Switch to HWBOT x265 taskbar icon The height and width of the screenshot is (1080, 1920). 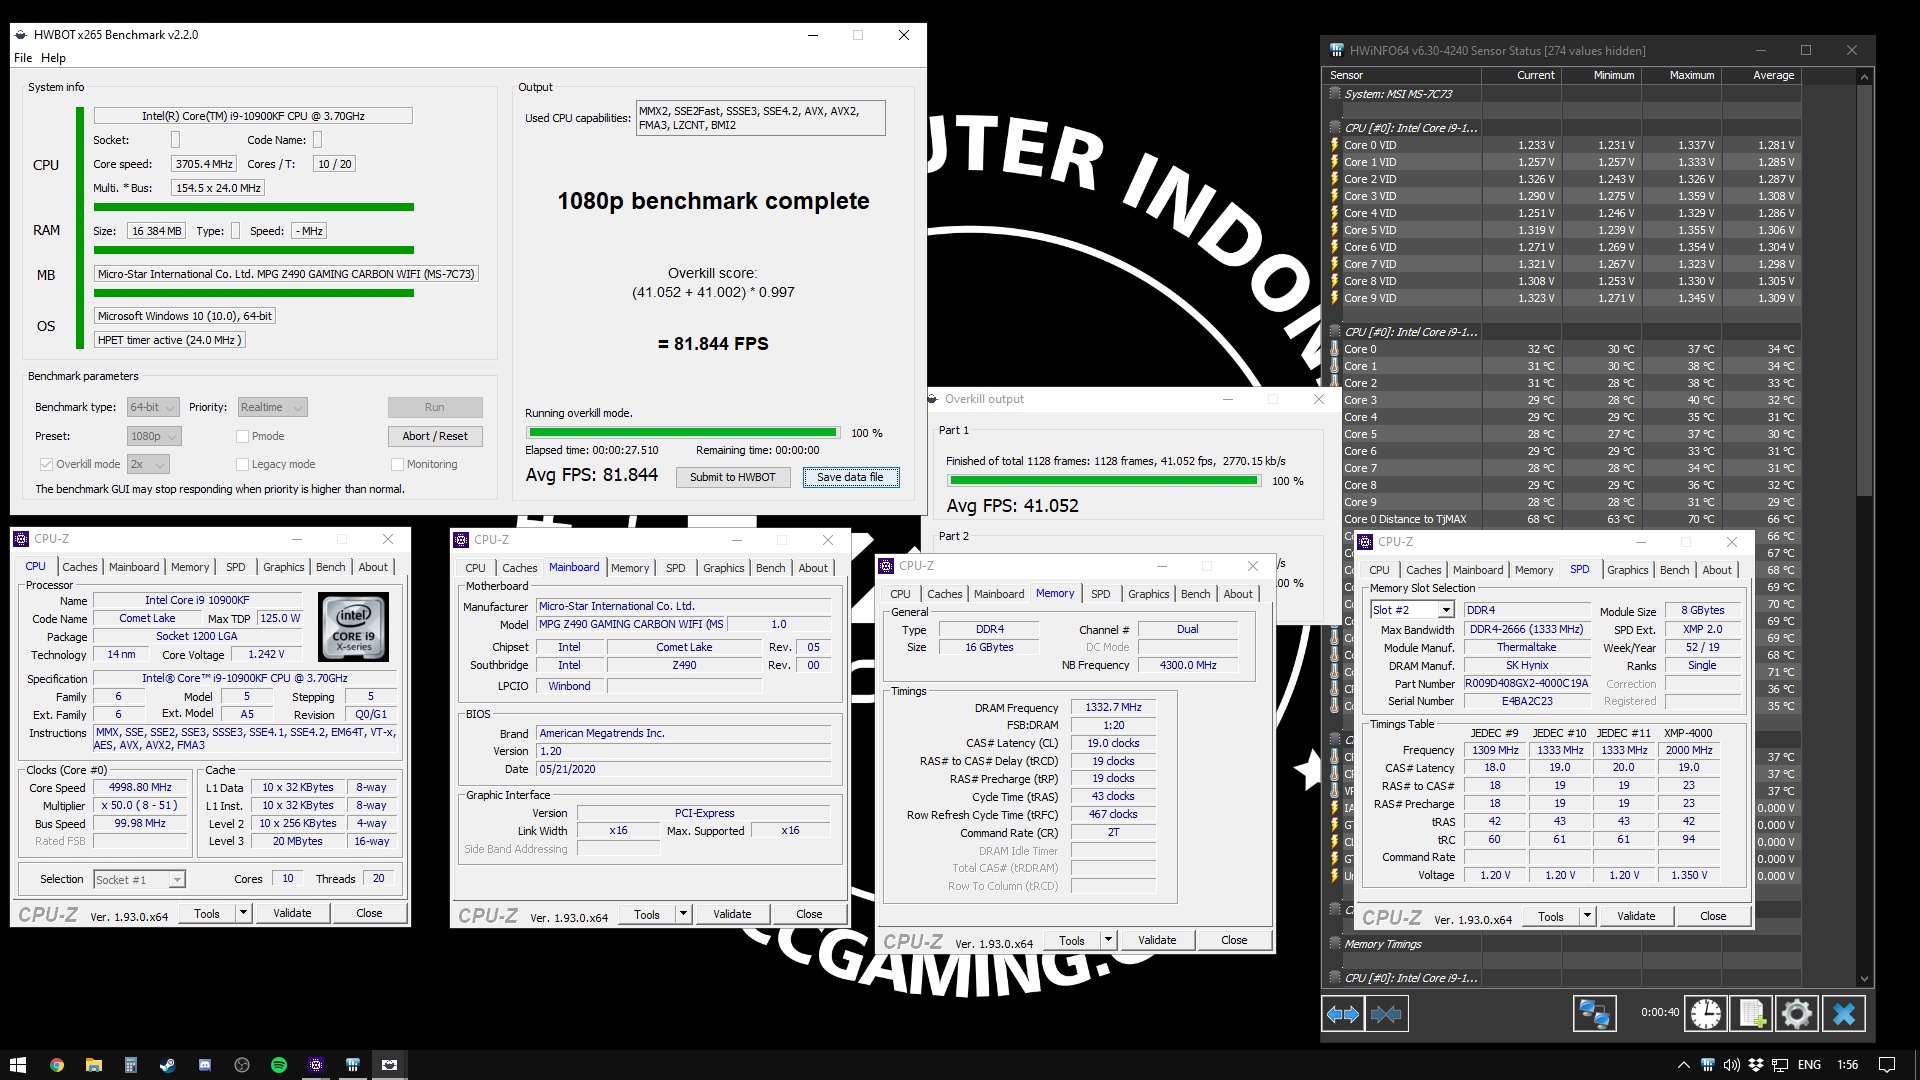(x=390, y=1065)
